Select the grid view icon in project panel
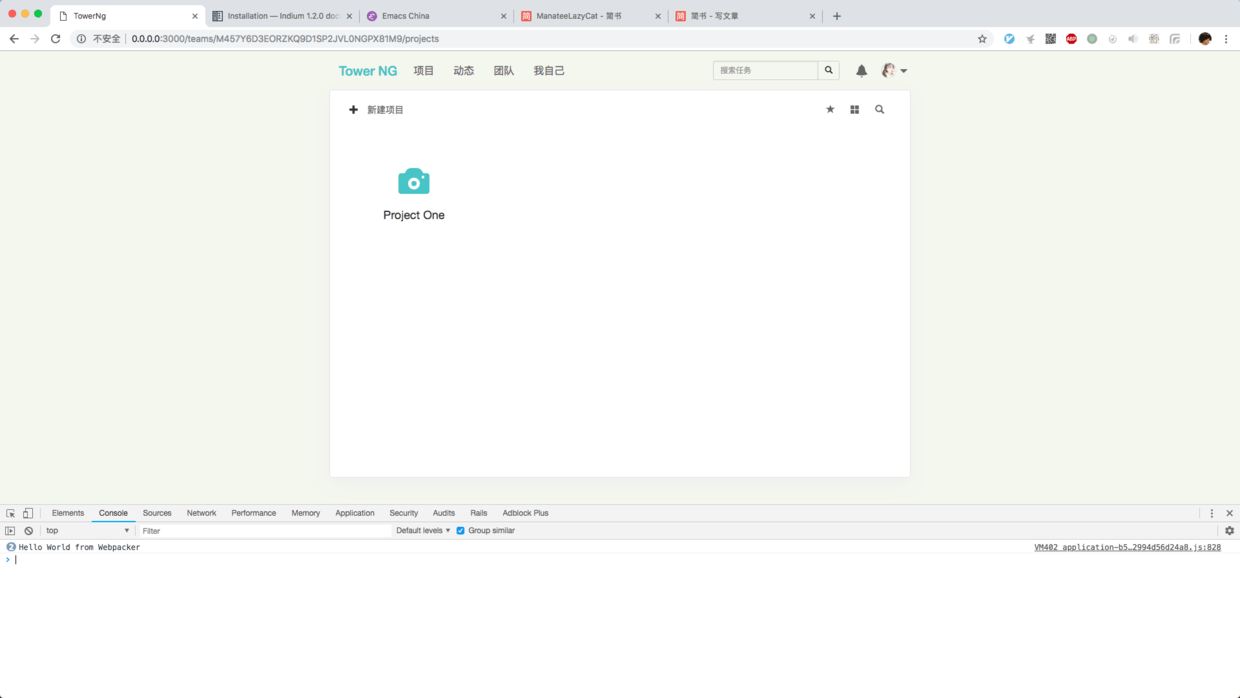The image size is (1240, 698). coord(854,109)
